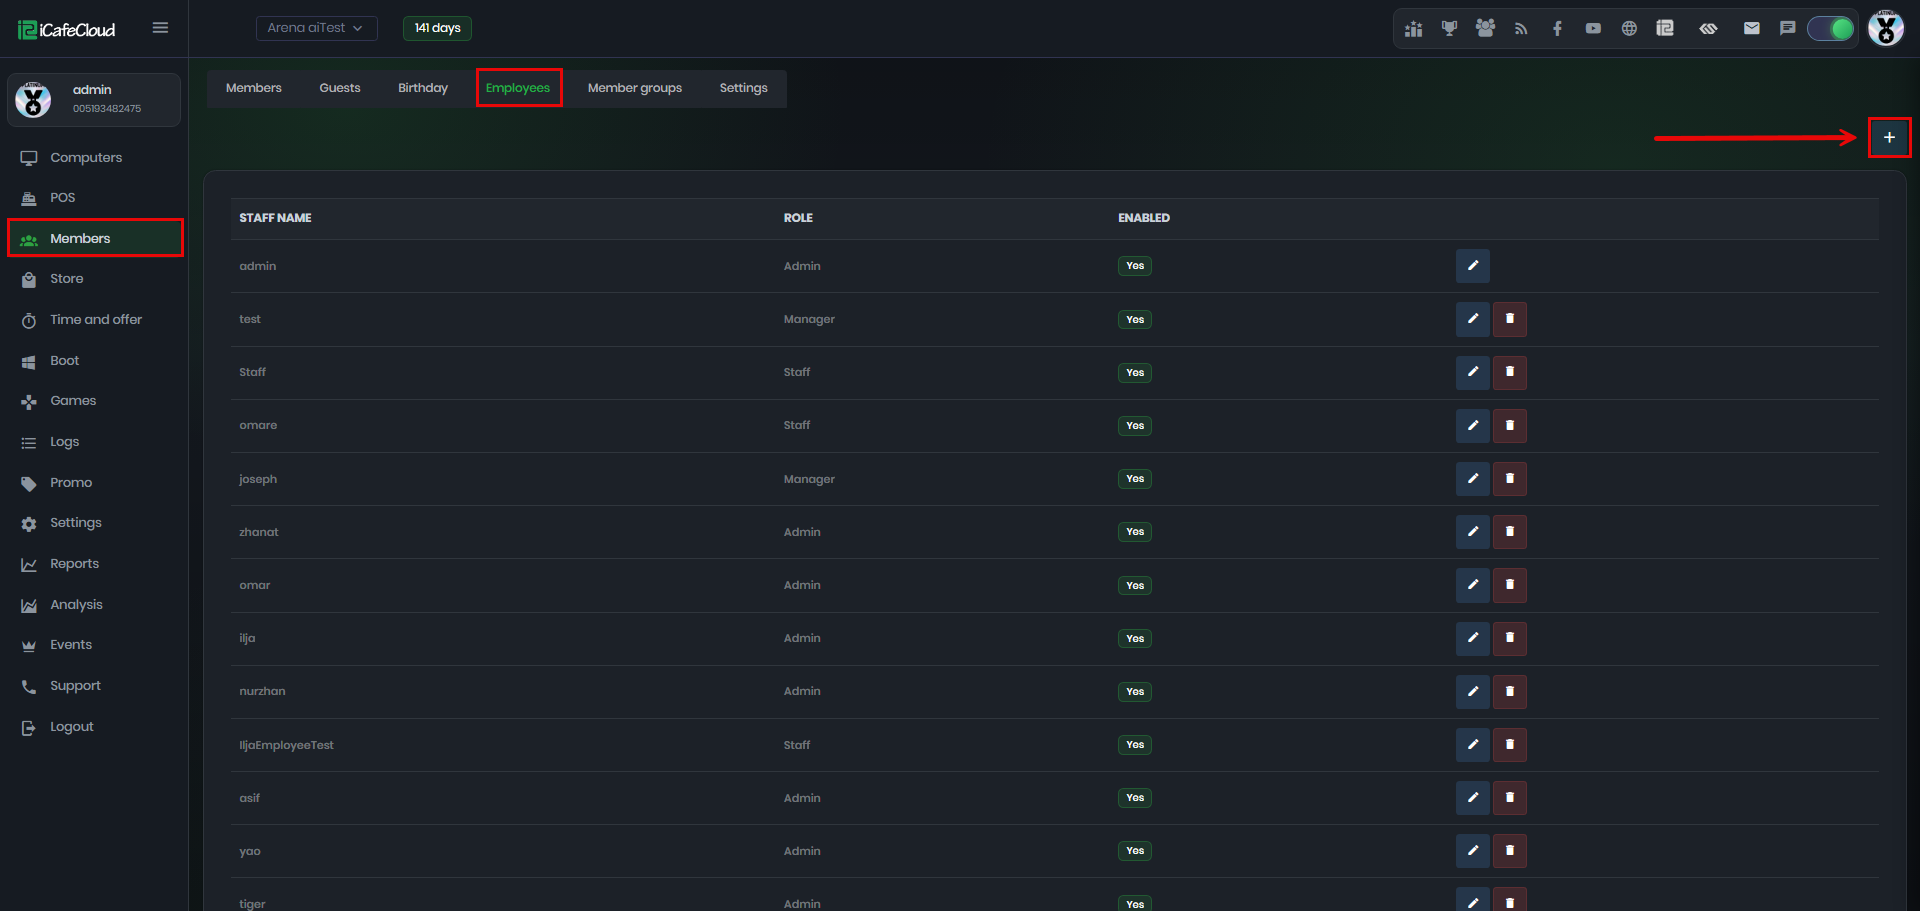1920x911 pixels.
Task: Select the Employees tab
Action: (x=518, y=88)
